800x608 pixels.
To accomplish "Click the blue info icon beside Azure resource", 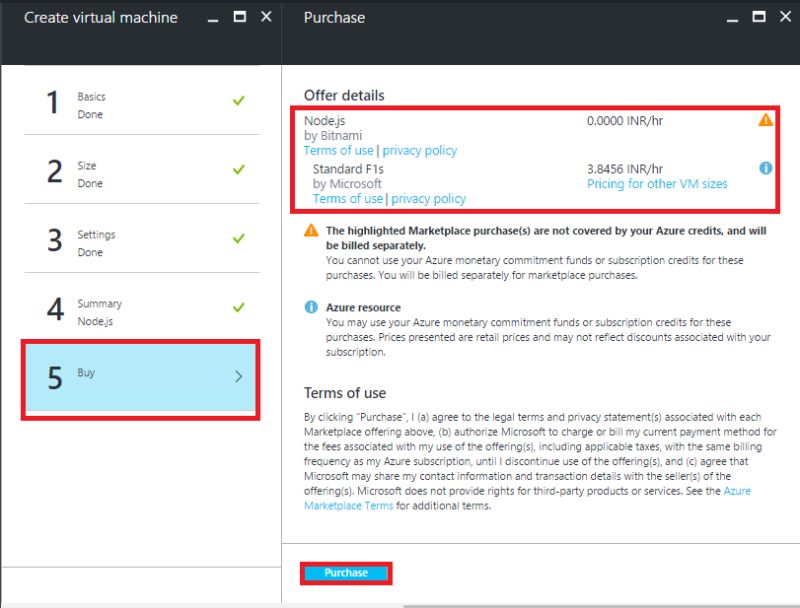I will [311, 307].
